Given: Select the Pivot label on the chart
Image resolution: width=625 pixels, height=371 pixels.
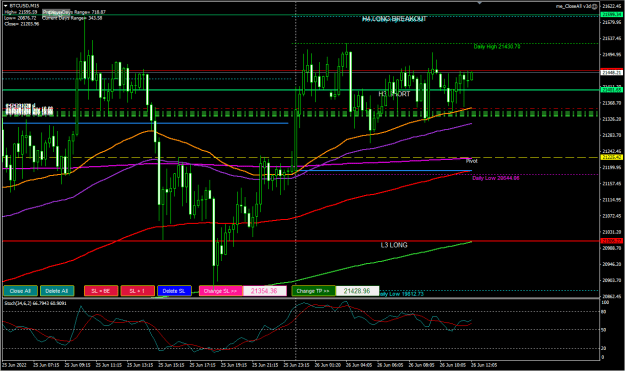Looking at the screenshot, I should (x=472, y=161).
